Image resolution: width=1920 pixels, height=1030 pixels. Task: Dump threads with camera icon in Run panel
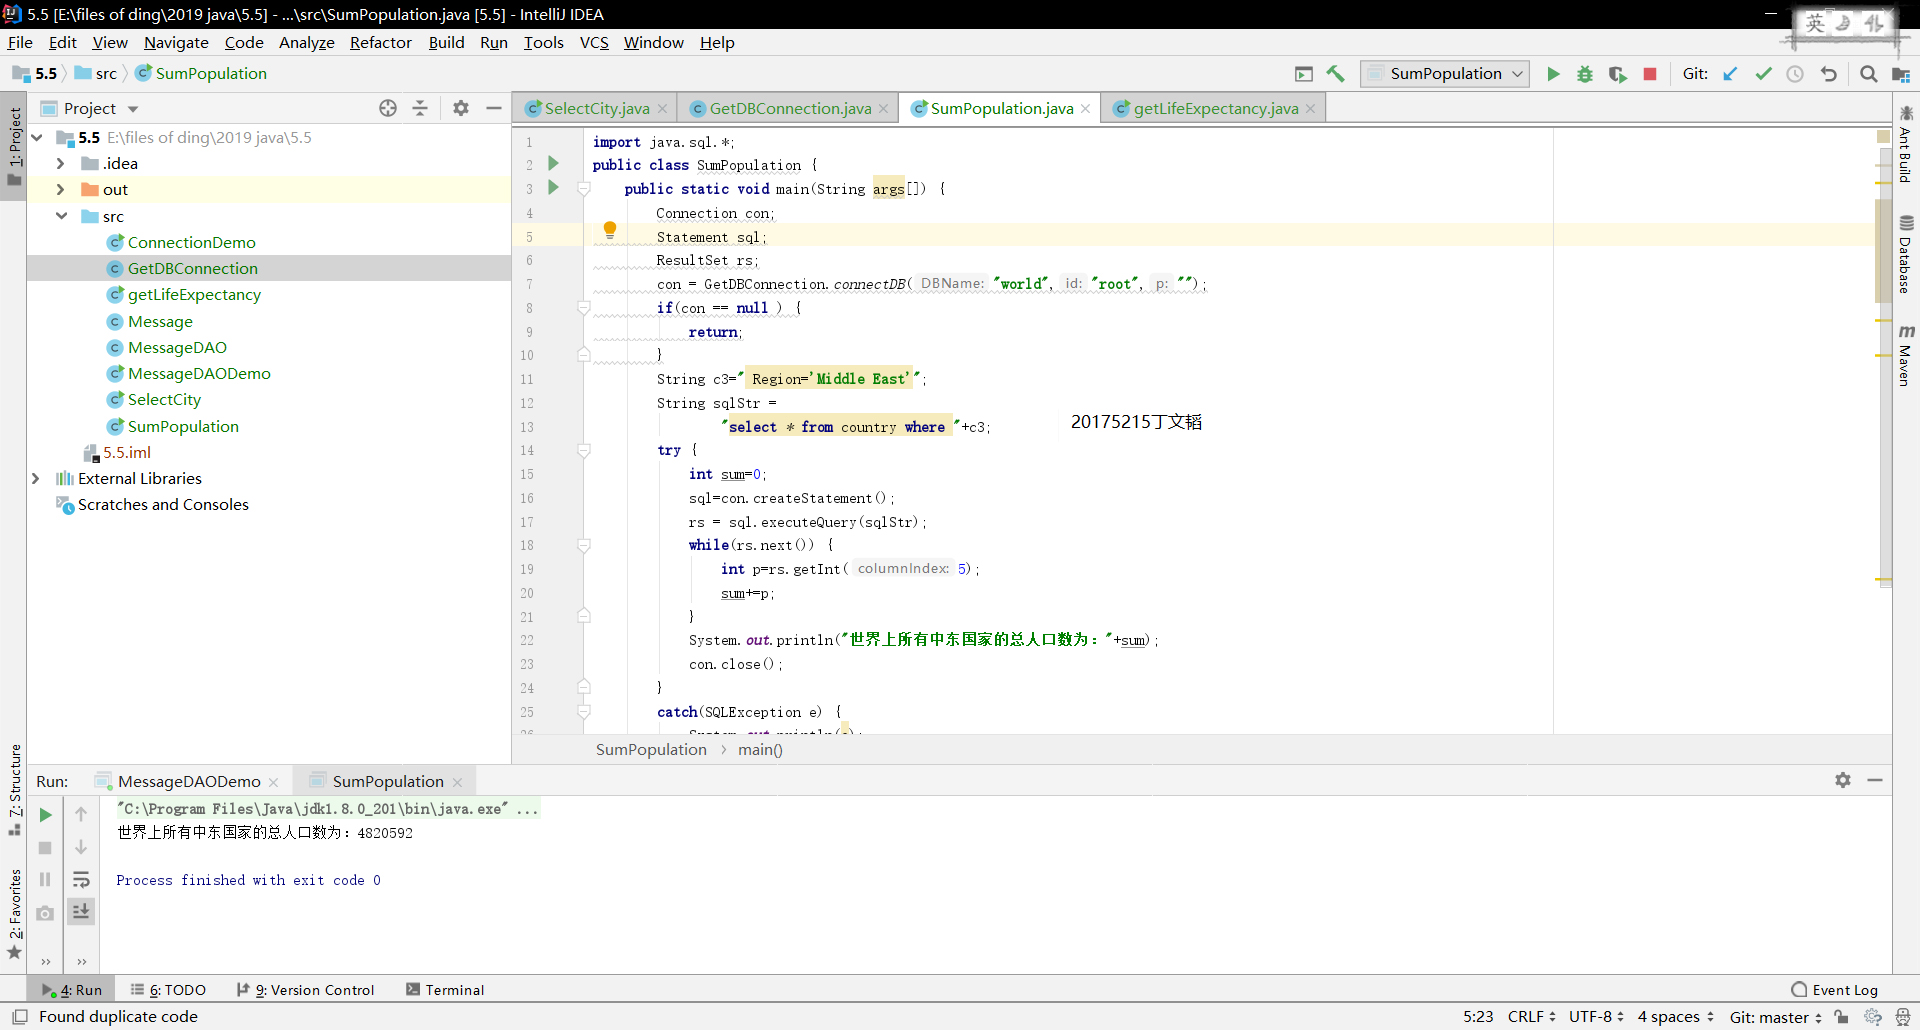[45, 913]
